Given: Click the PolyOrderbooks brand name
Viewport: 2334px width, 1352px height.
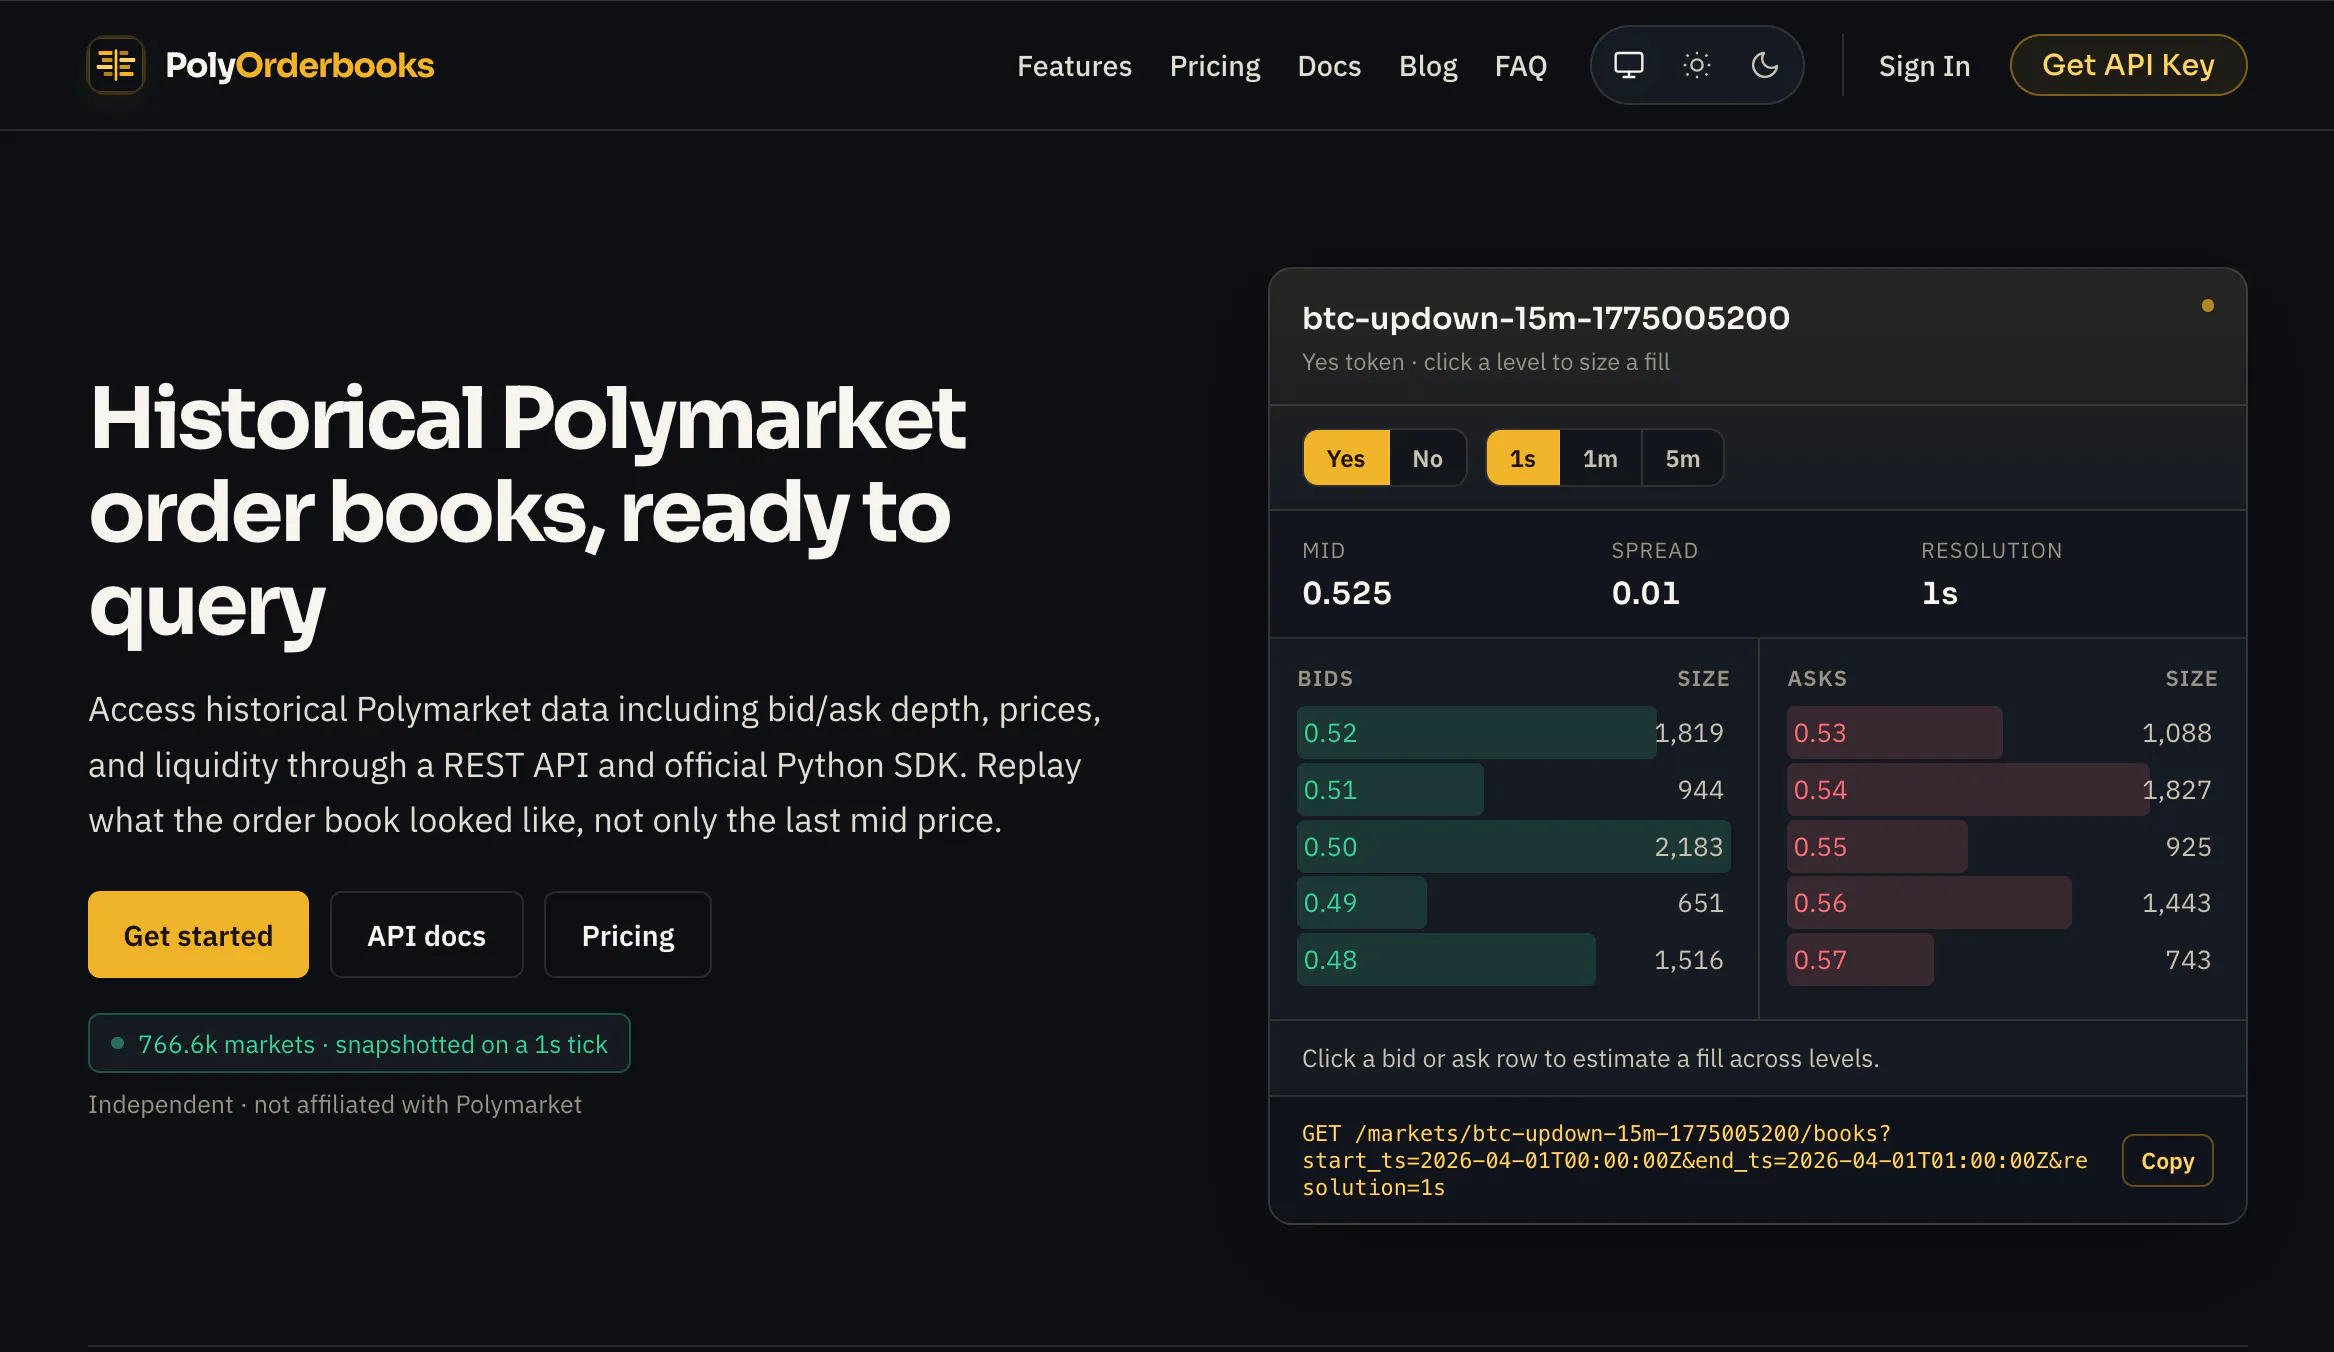Looking at the screenshot, I should coord(300,65).
